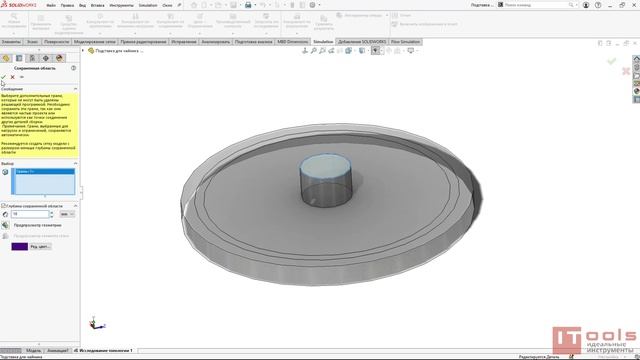640x360 pixels.
Task: Open File Explorer folder icon in task pane
Action: click(636, 76)
